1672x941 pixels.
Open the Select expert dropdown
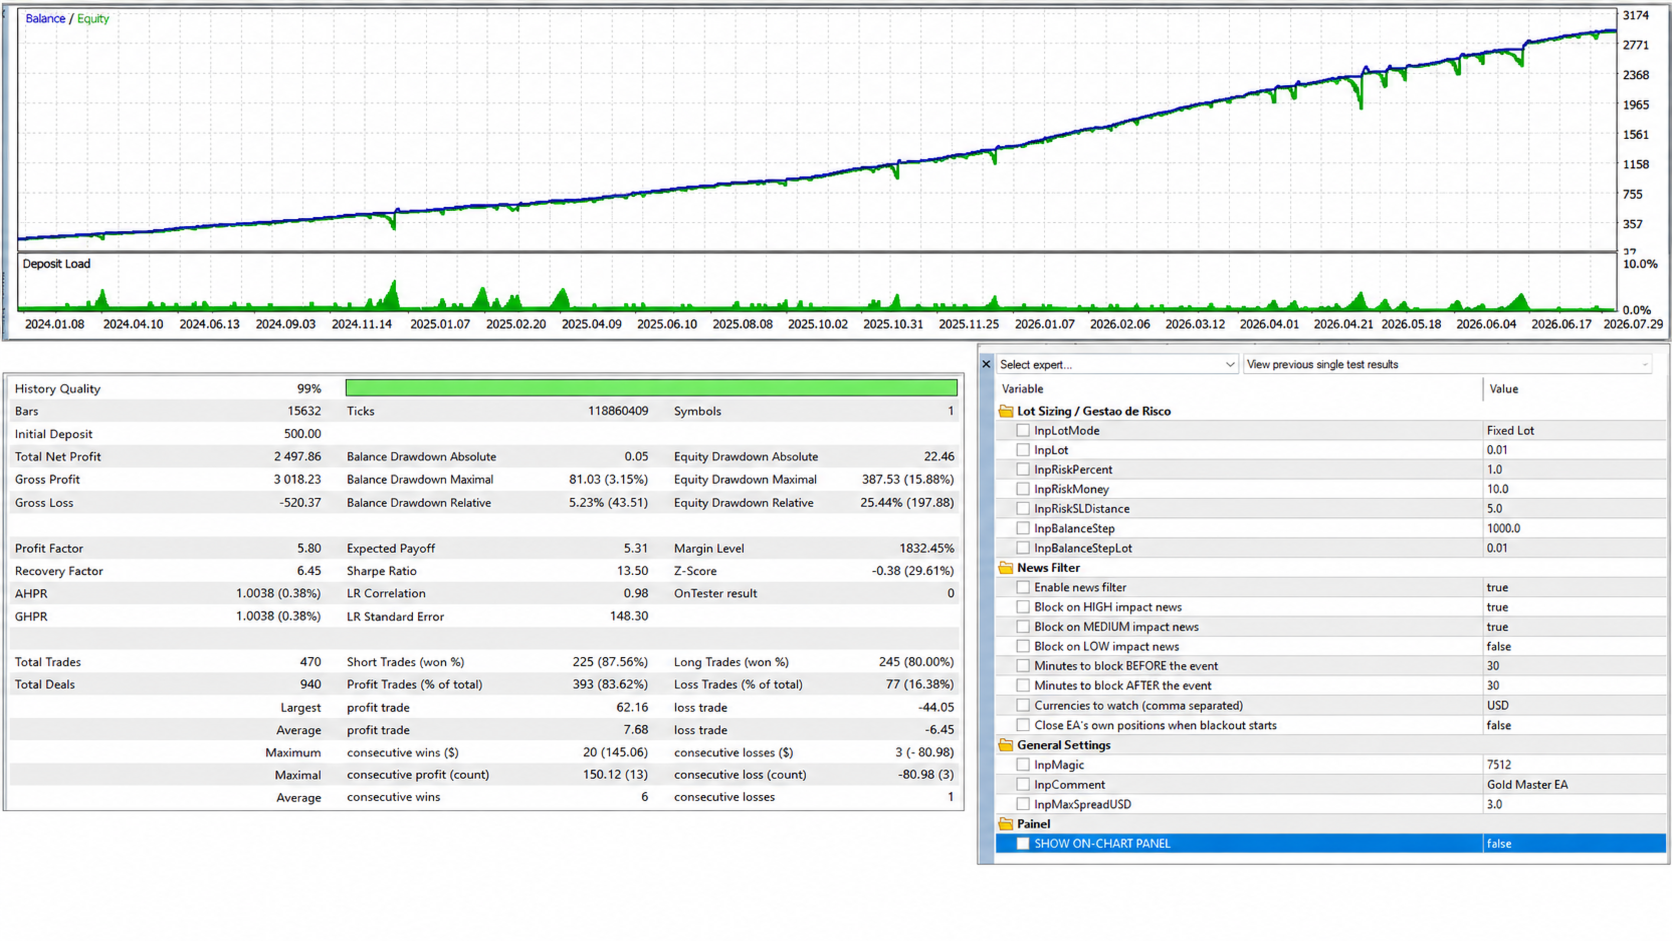coord(1117,365)
